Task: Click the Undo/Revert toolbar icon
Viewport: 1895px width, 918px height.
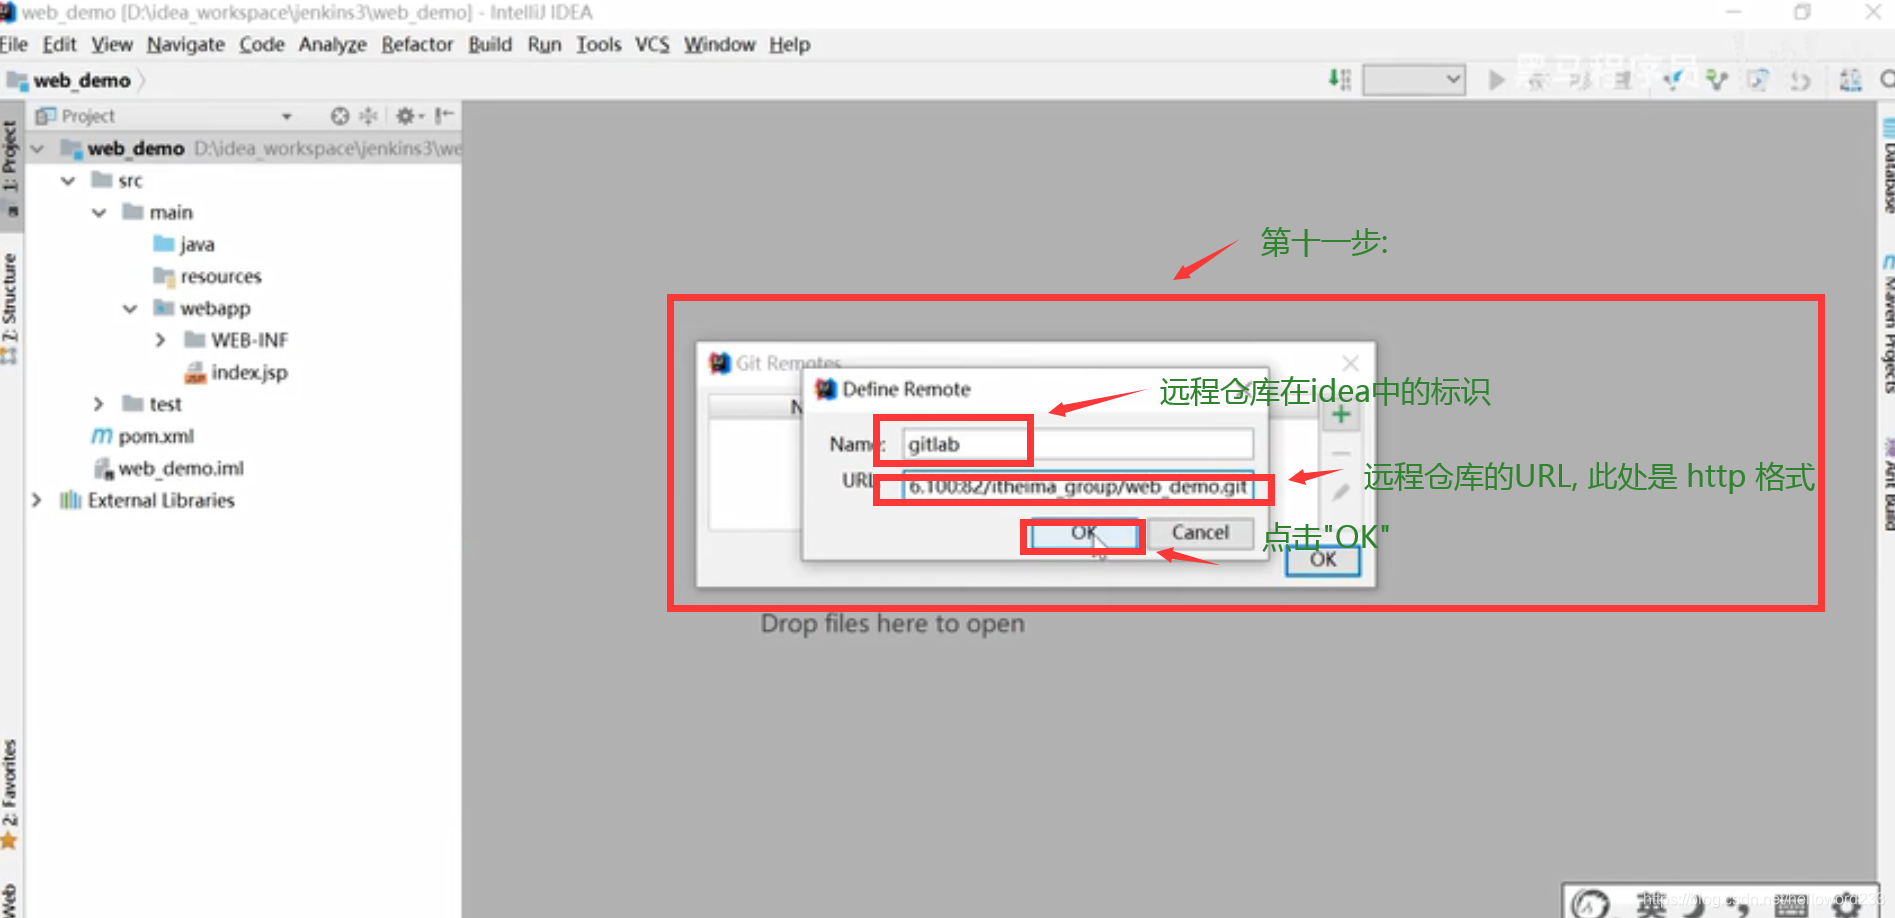Action: click(x=1801, y=80)
